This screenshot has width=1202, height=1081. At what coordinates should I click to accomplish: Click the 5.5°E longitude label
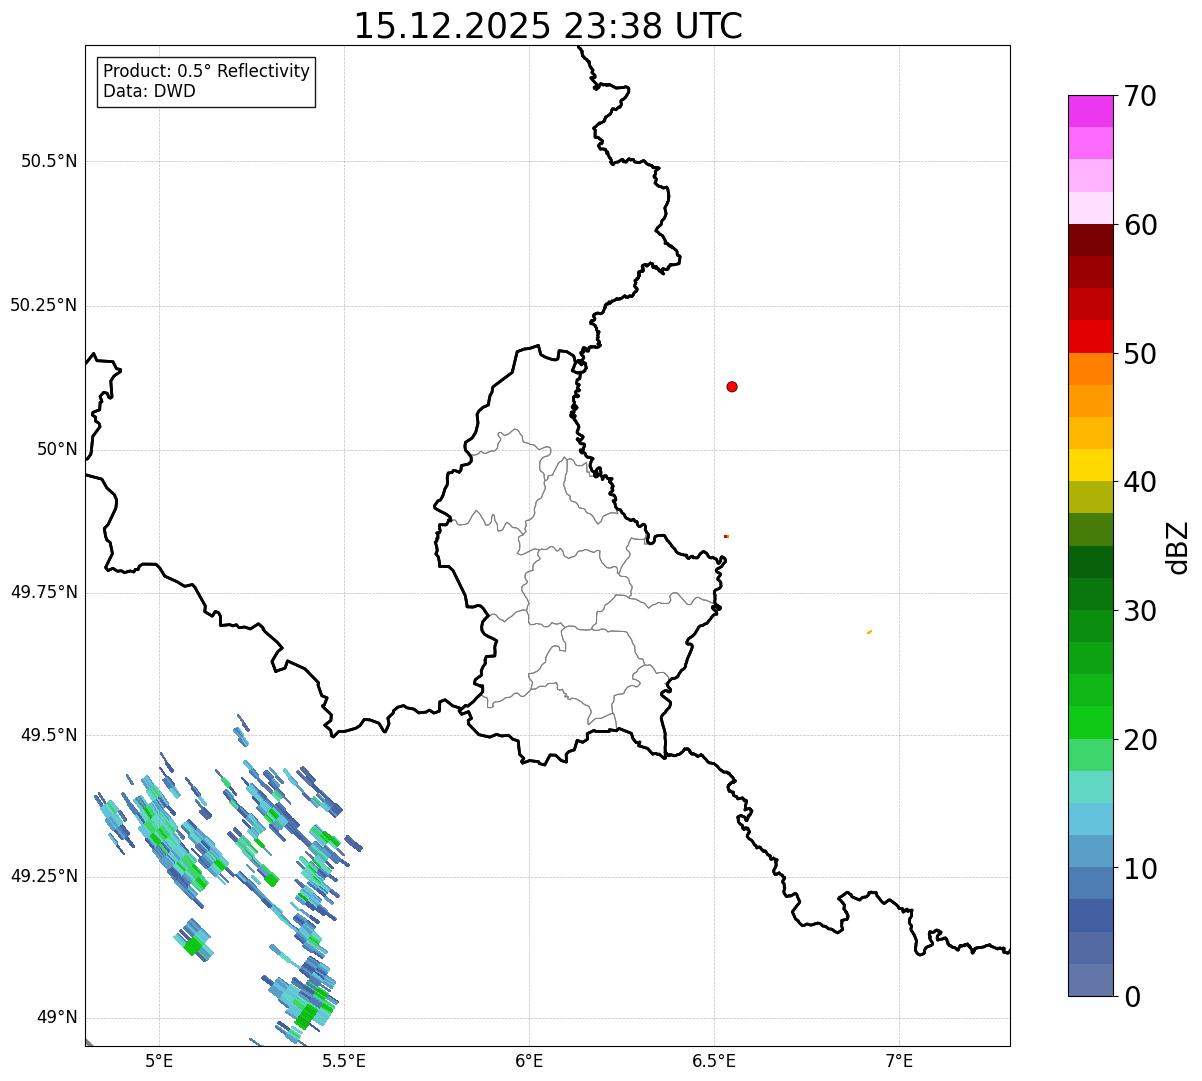point(344,1060)
